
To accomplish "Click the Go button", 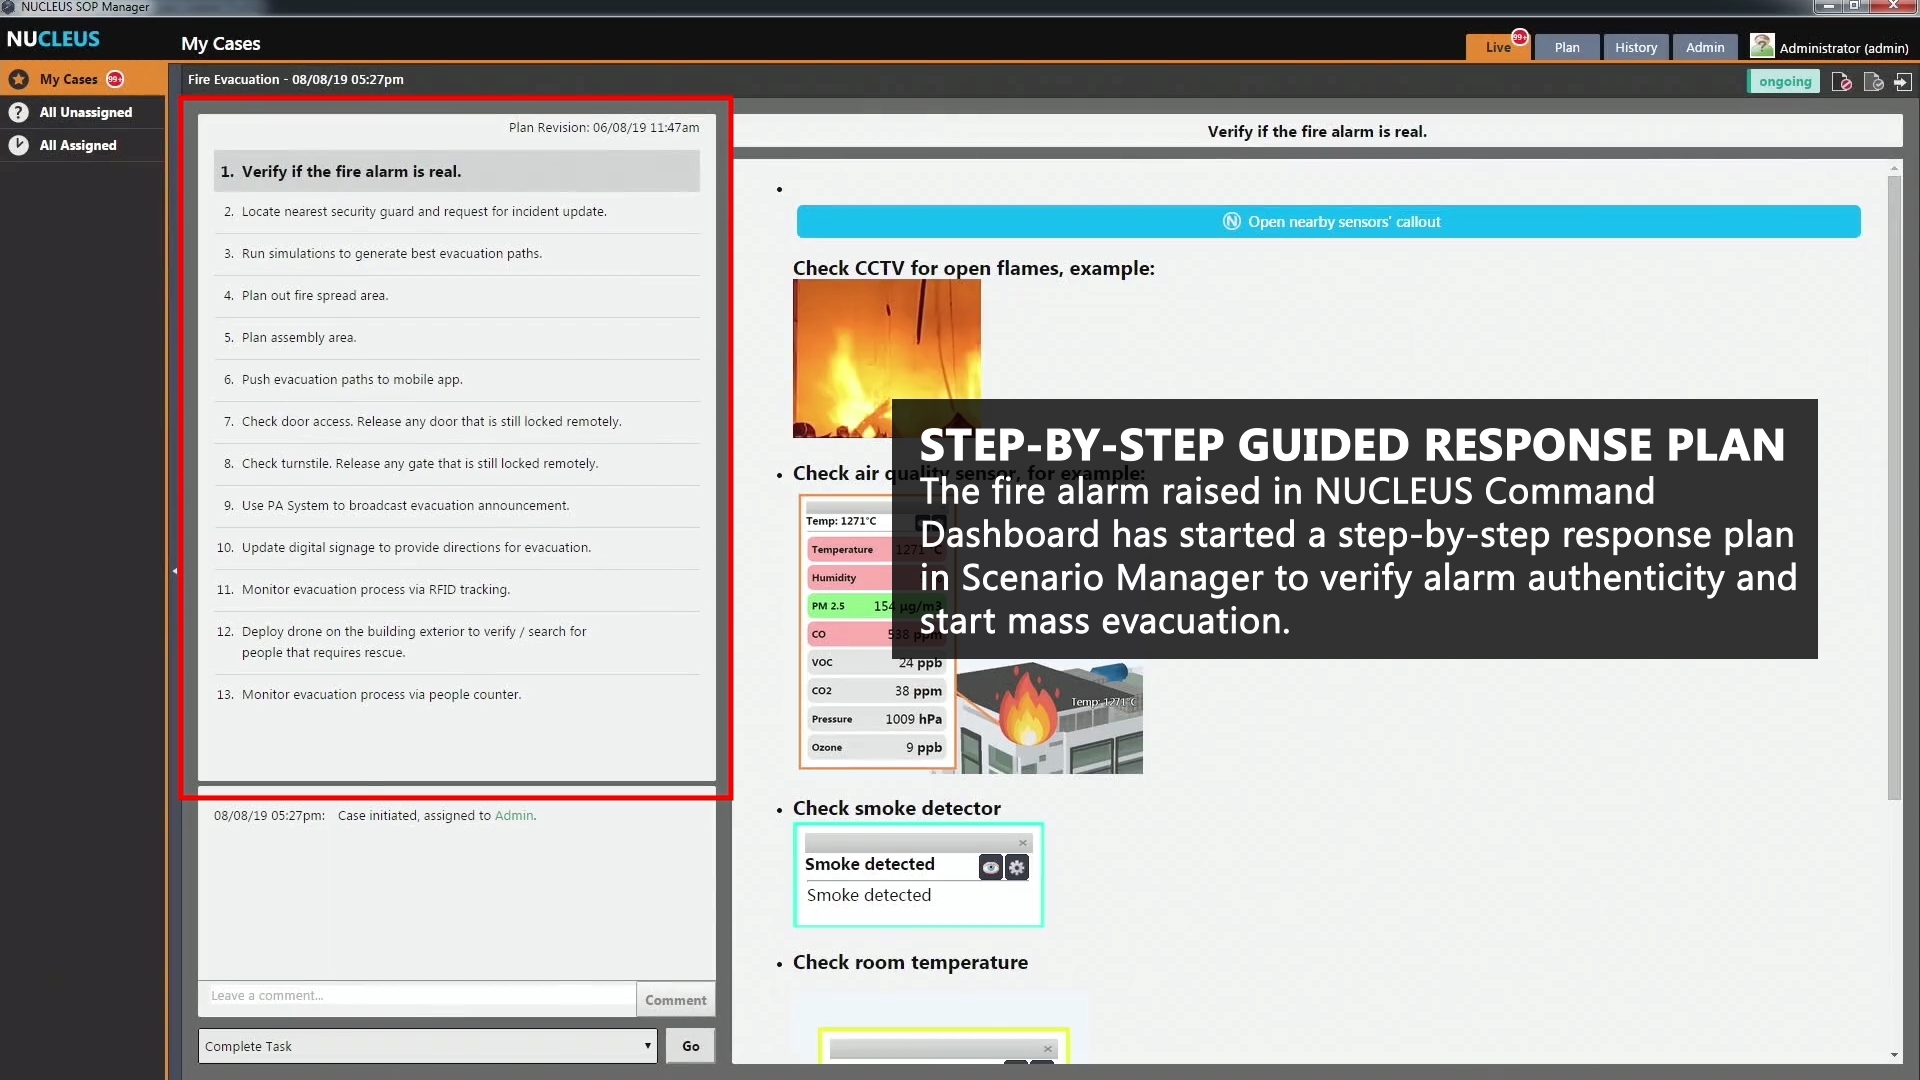I will (690, 1046).
